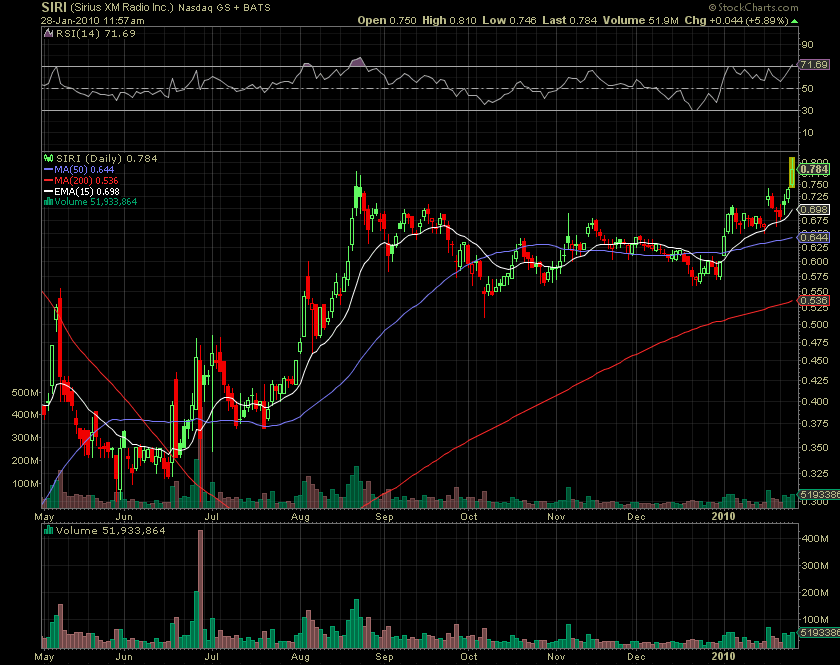
Task: Click the blue MA(50) line marker in legend
Action: point(48,170)
